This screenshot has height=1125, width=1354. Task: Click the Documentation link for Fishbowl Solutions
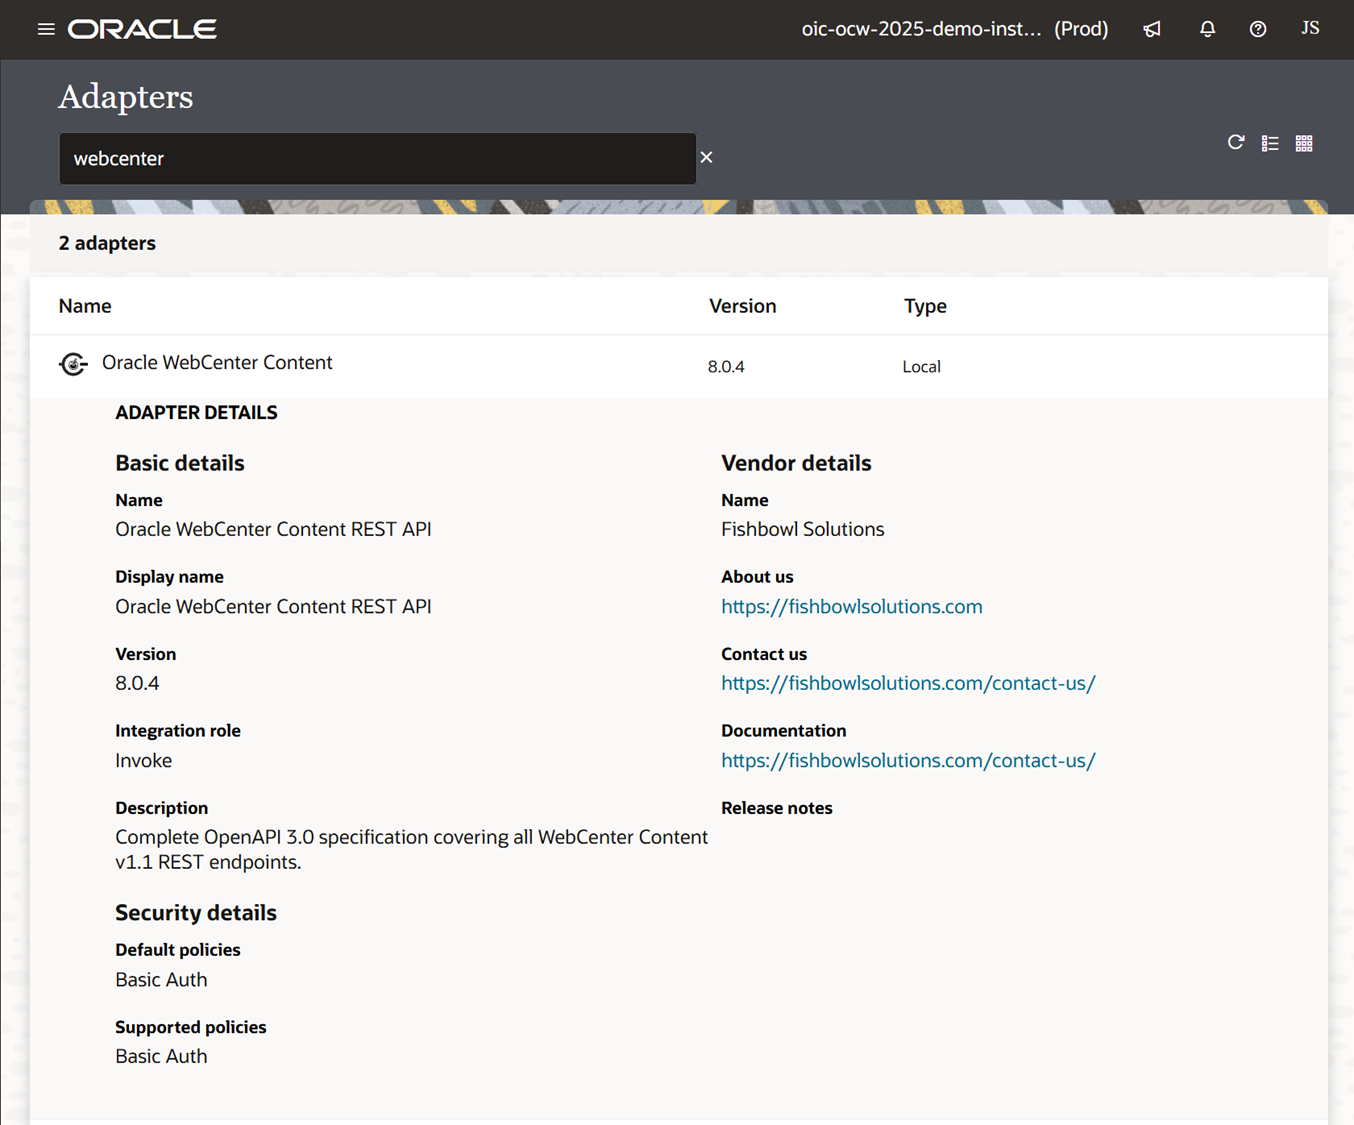pyautogui.click(x=908, y=760)
